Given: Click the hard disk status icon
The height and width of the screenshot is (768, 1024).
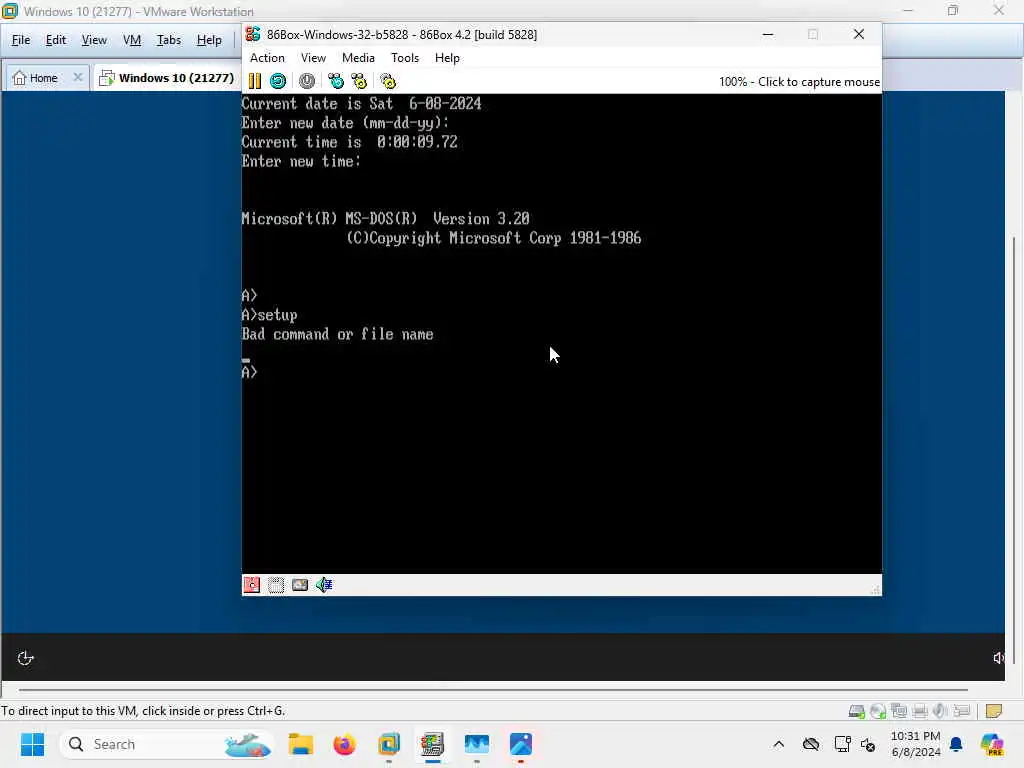Looking at the screenshot, I should tap(300, 584).
